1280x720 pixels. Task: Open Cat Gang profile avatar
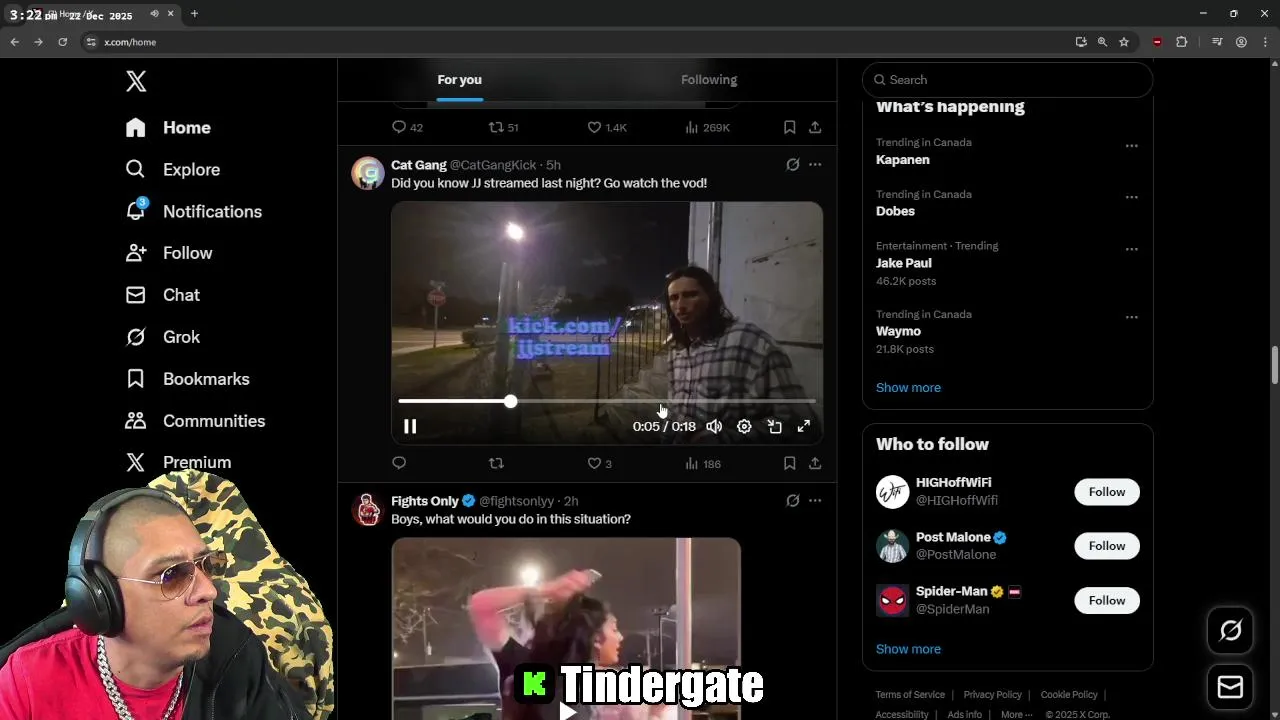pos(368,173)
